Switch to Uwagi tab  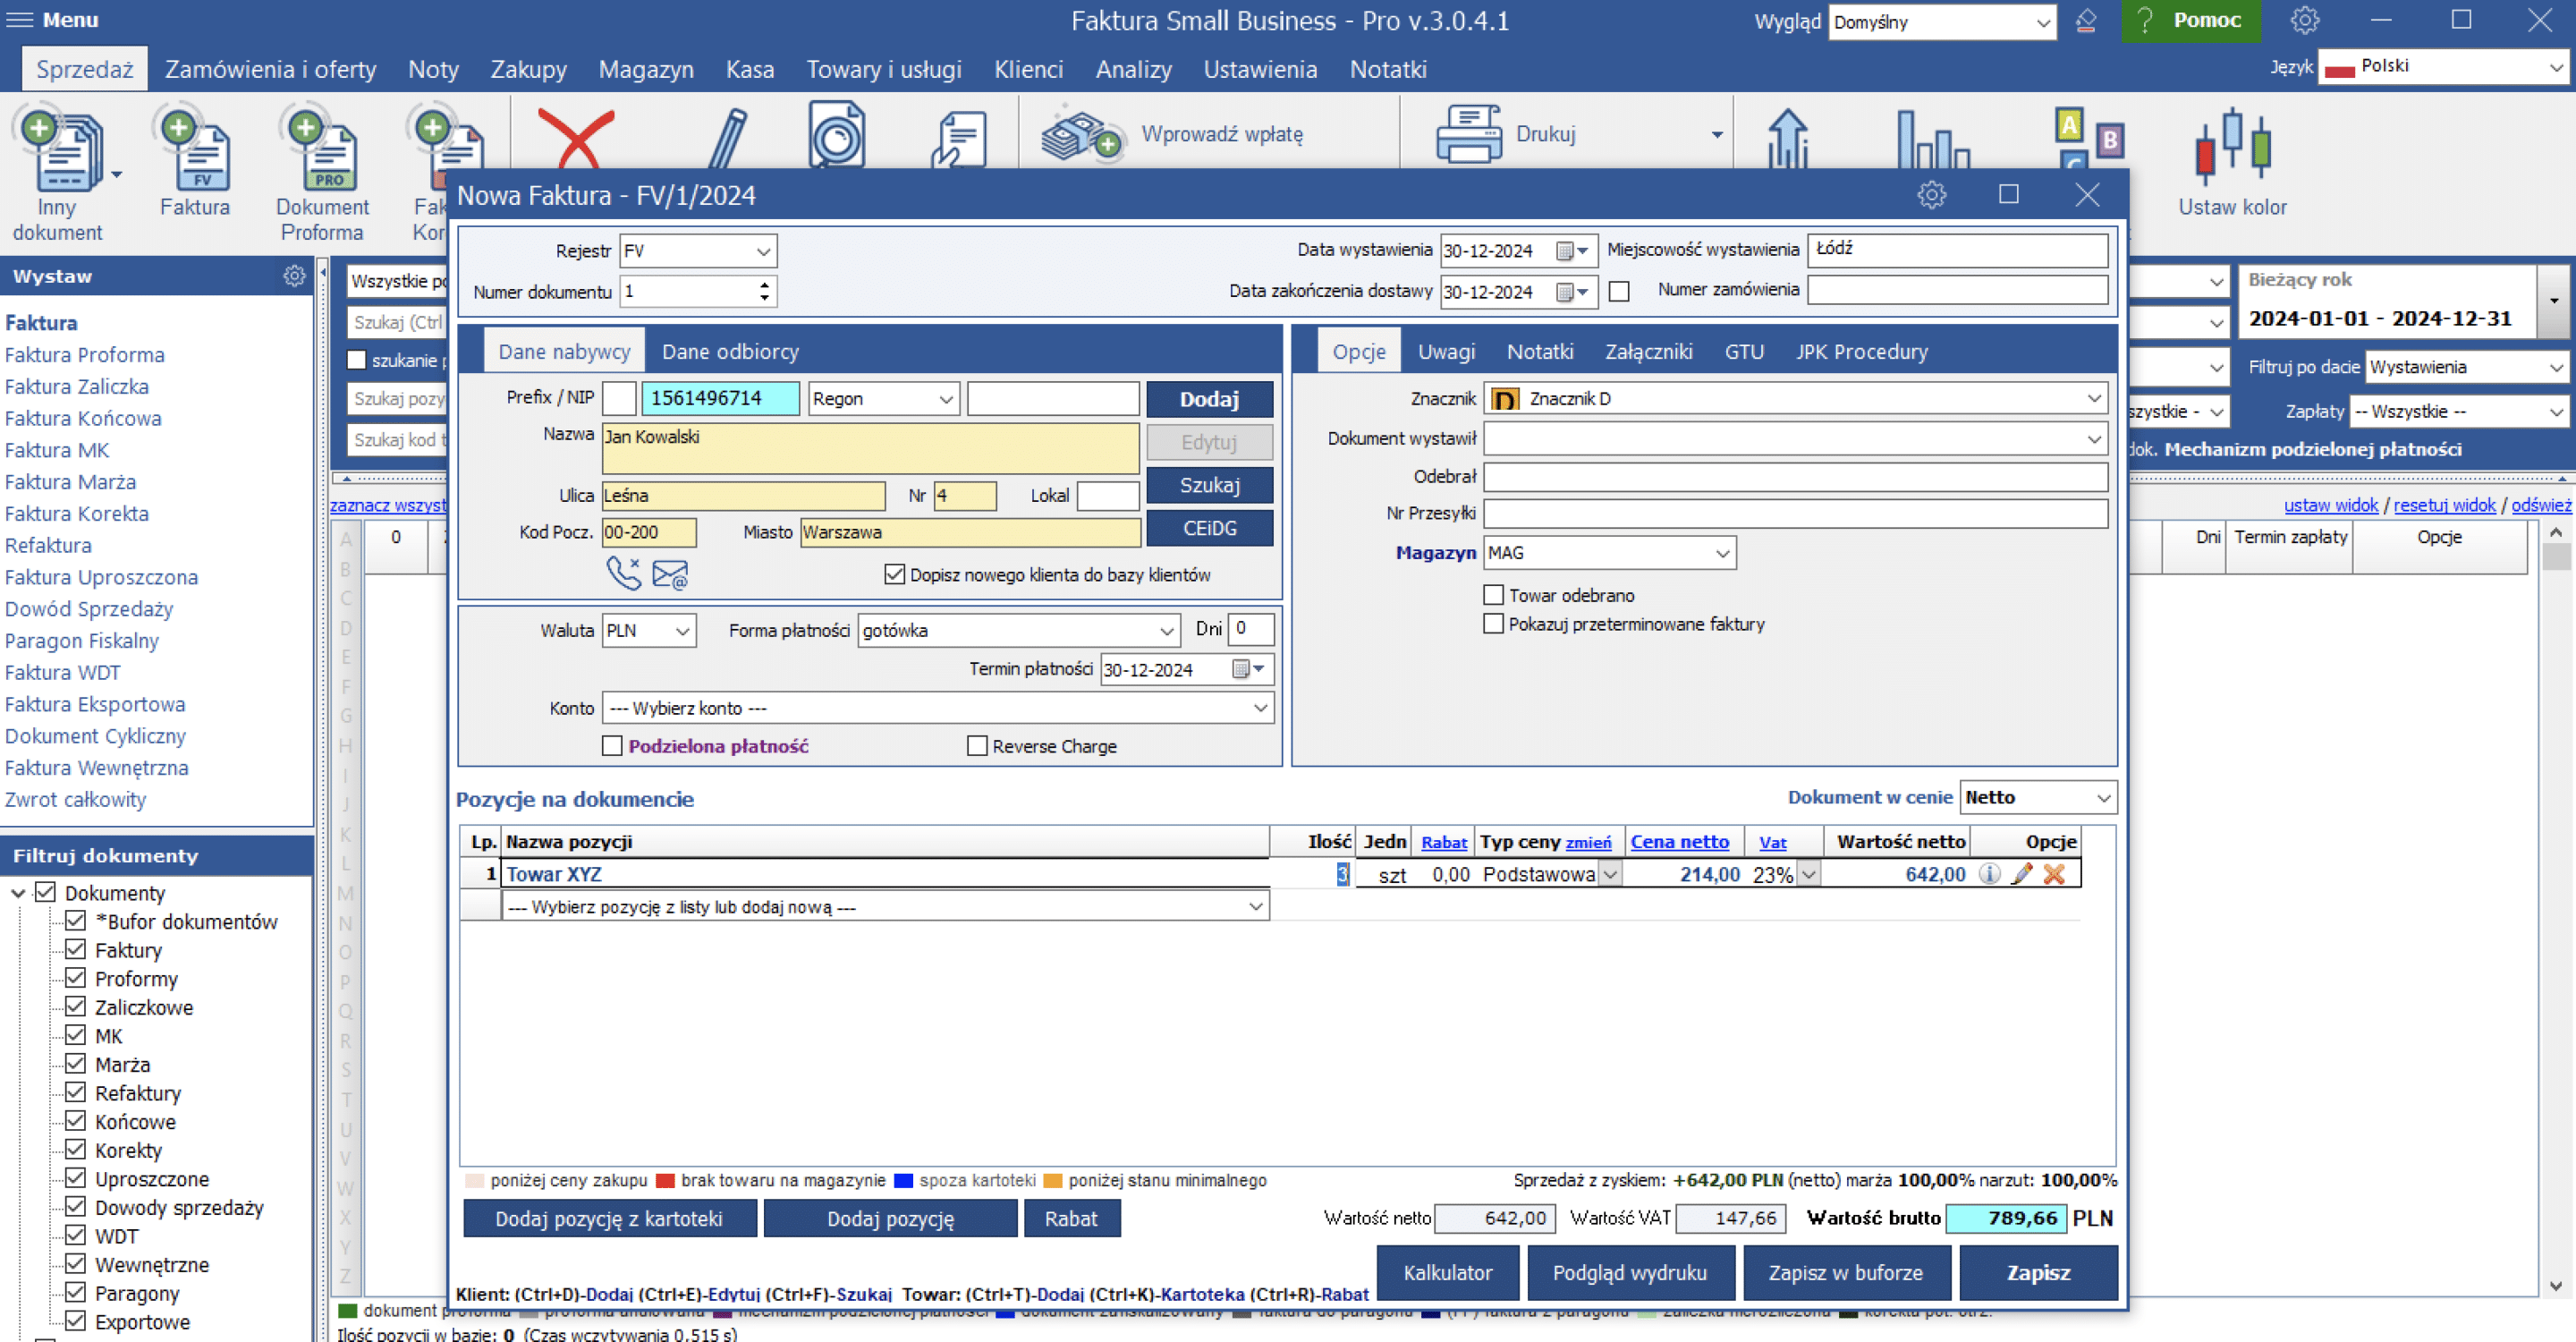coord(1446,352)
